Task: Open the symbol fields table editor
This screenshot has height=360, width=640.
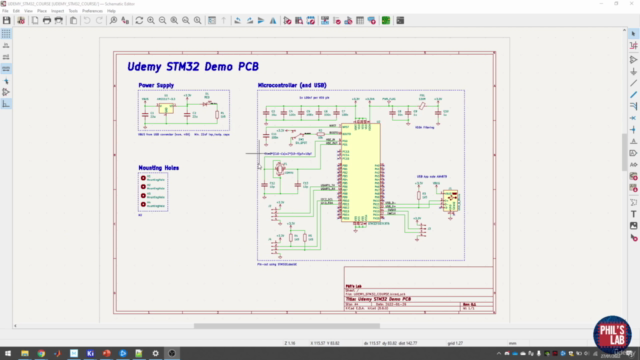Action: (x=360, y=20)
